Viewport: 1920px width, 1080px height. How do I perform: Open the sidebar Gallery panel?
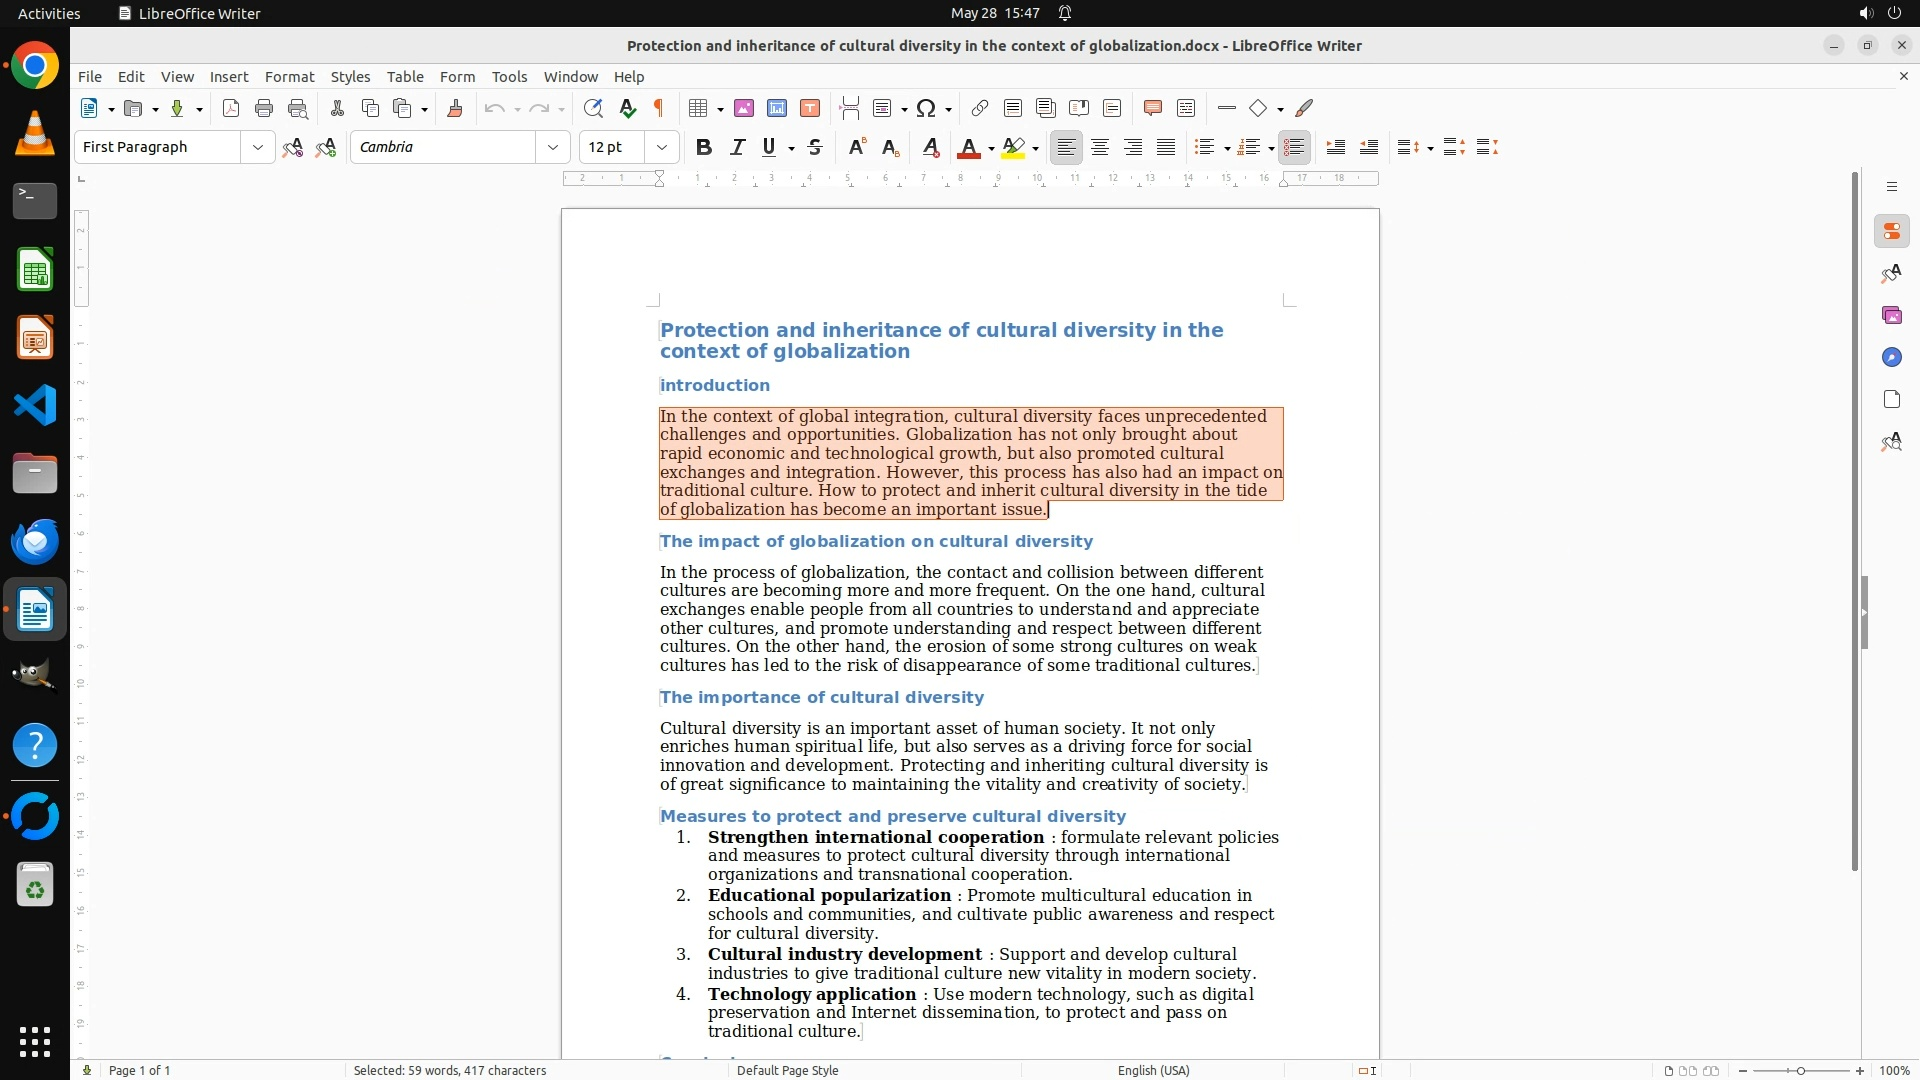[x=1891, y=315]
